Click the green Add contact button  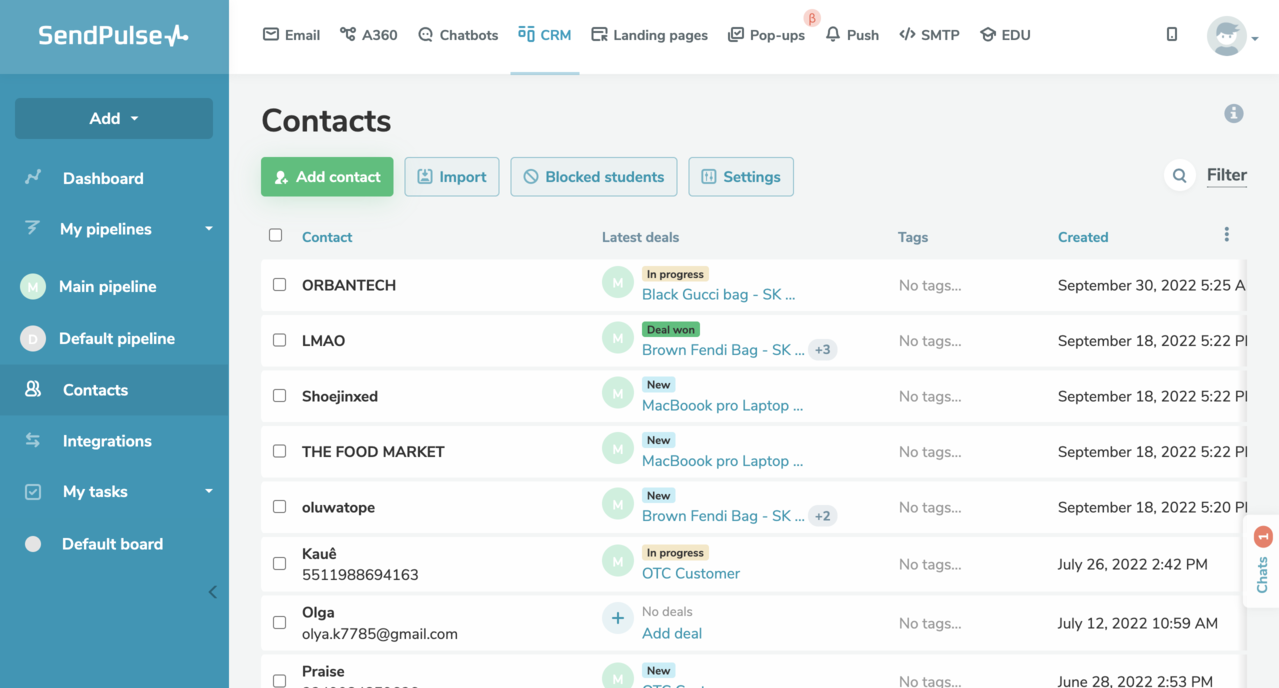coord(327,177)
